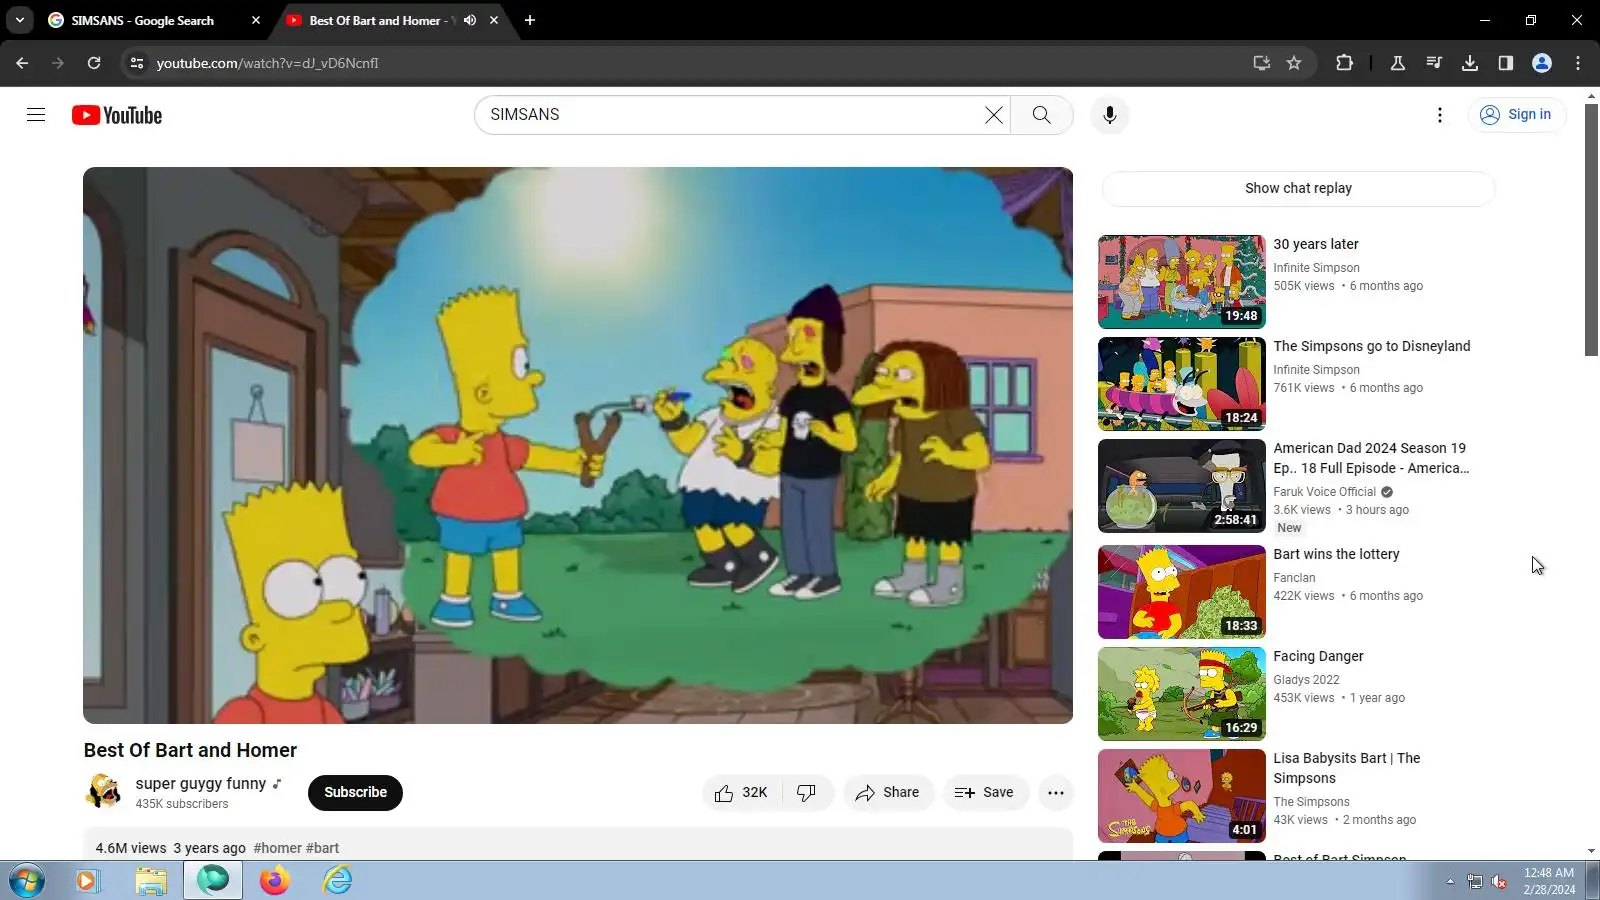Open Windows Media Player from taskbar
The image size is (1600, 900).
click(x=88, y=881)
